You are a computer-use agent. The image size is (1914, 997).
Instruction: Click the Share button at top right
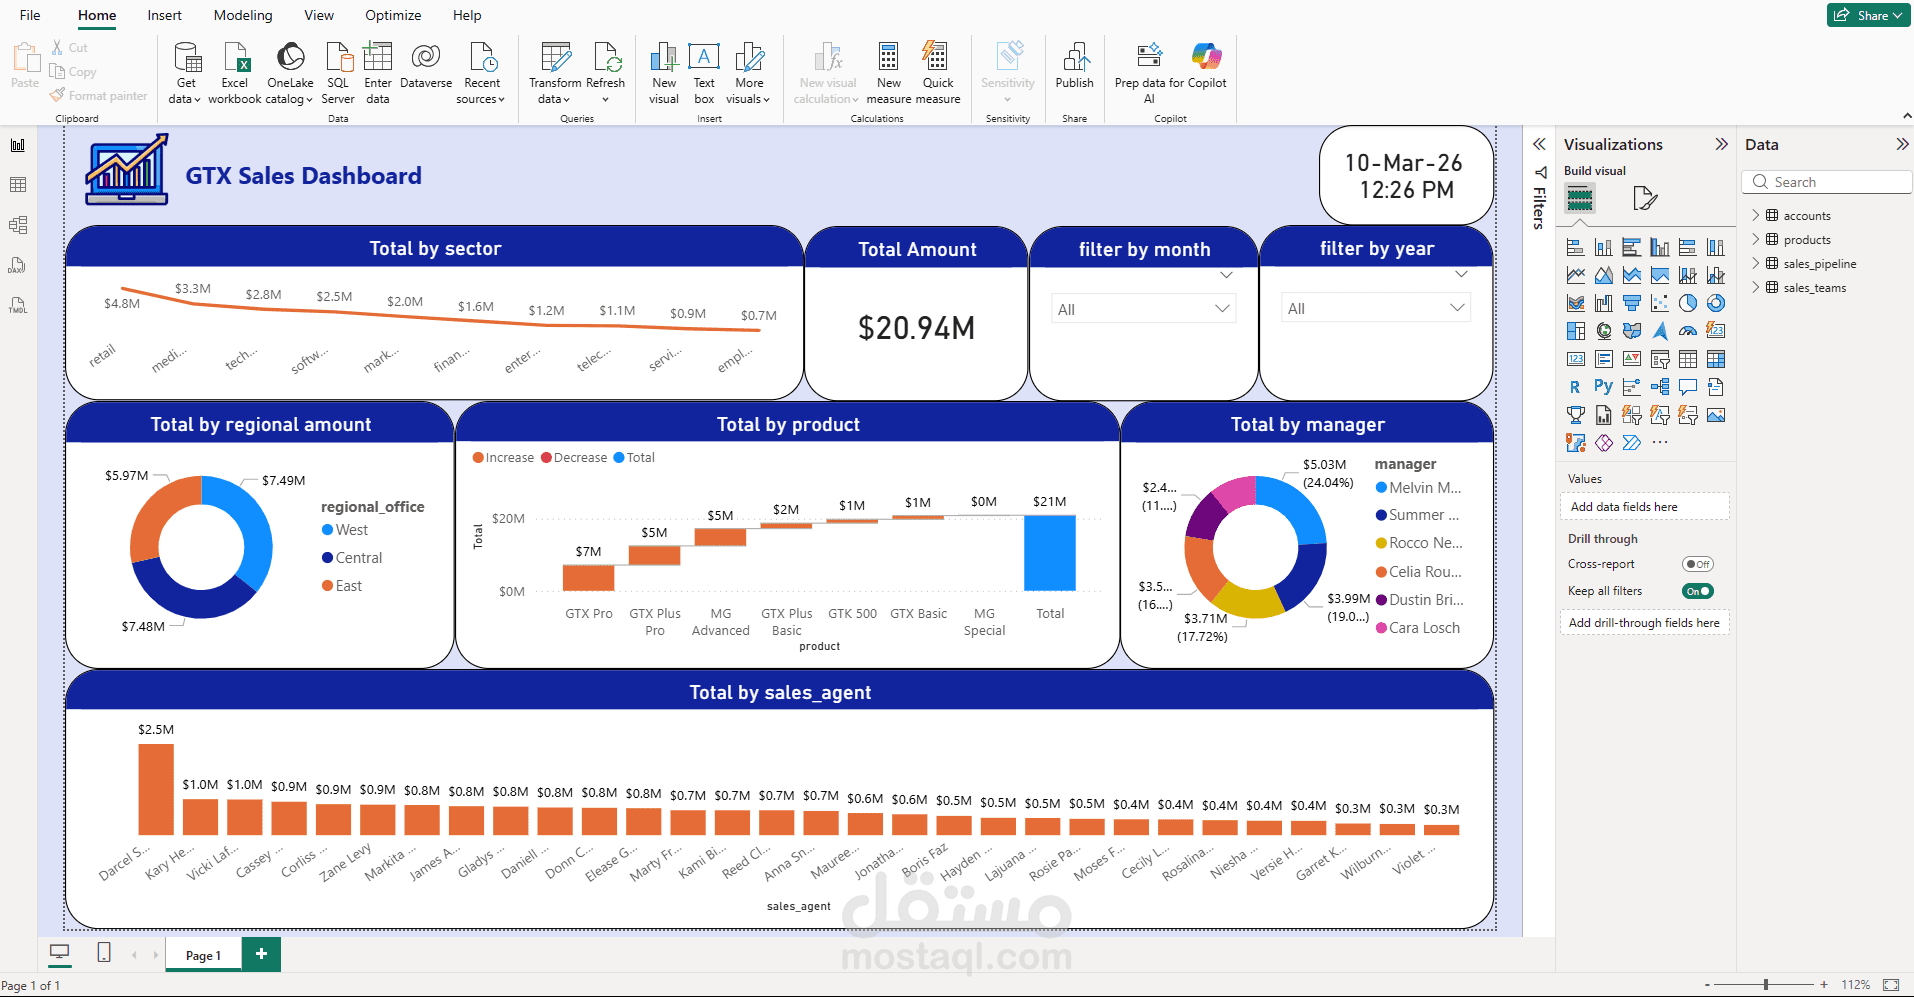tap(1866, 15)
